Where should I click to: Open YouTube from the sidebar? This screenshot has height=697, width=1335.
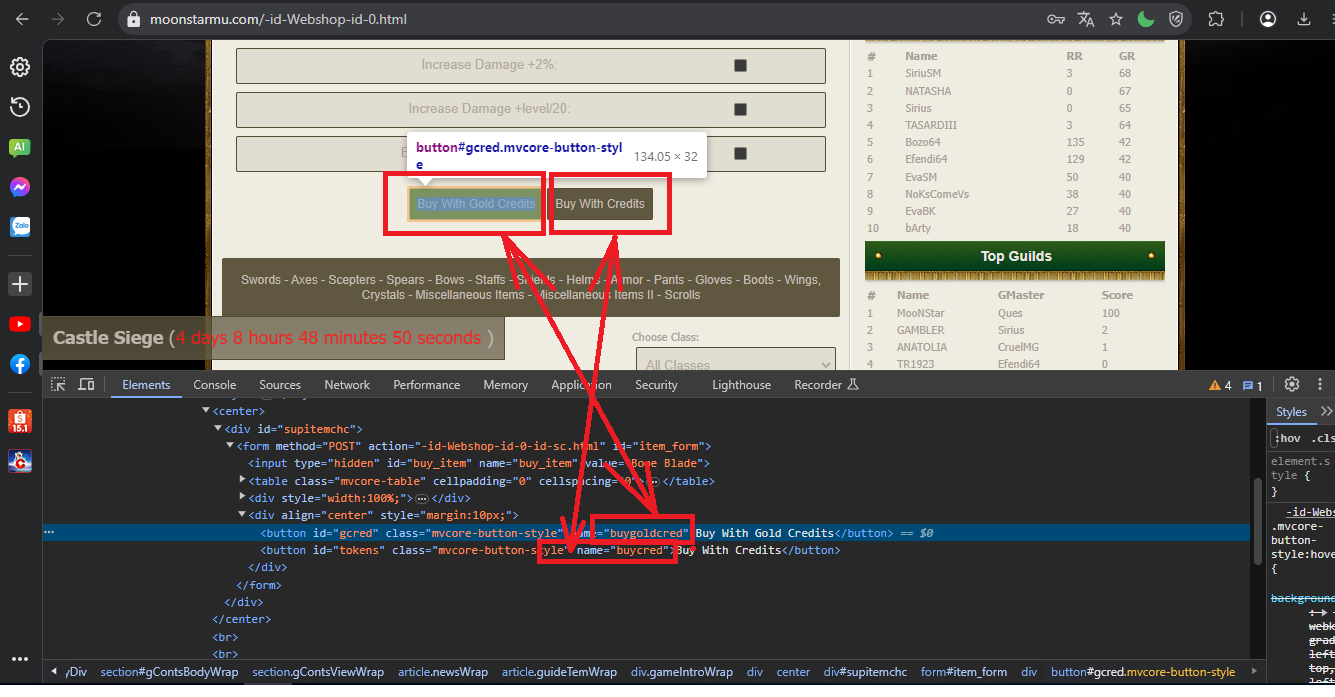(20, 324)
